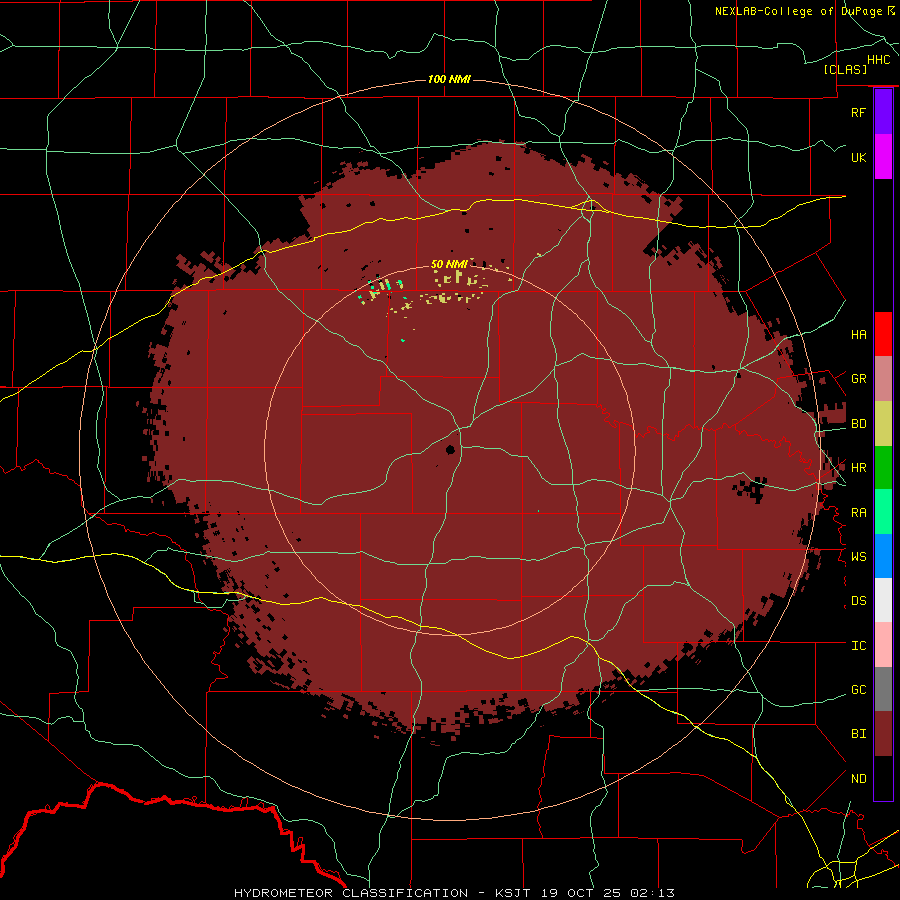The height and width of the screenshot is (900, 900).
Task: Click the WS legend label
Action: [x=858, y=557]
